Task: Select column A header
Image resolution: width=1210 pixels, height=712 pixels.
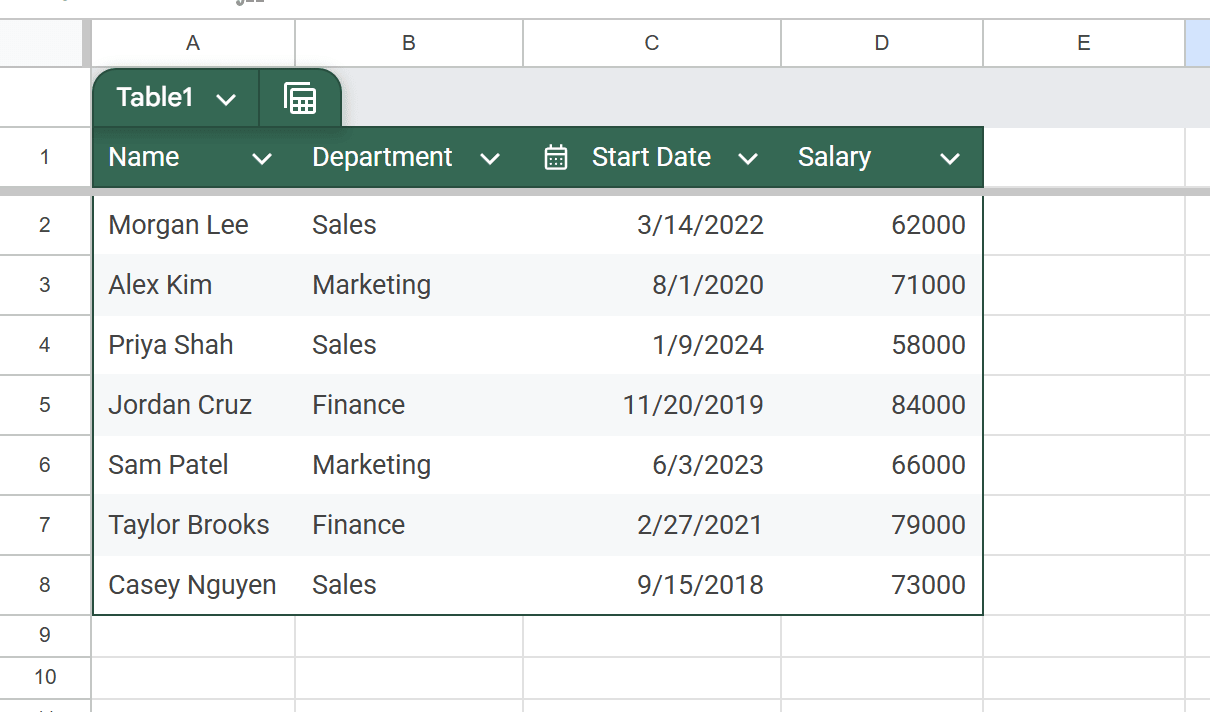Action: pos(193,43)
